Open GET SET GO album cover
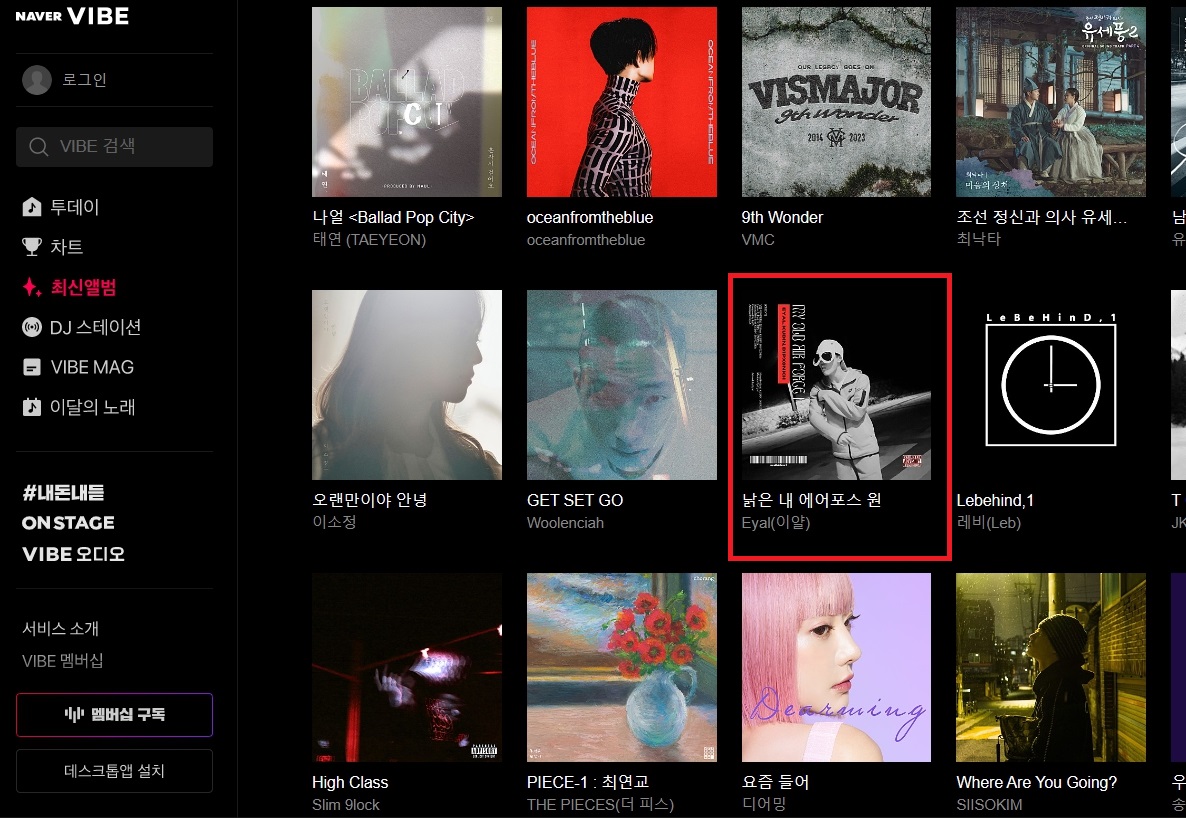Image resolution: width=1186 pixels, height=818 pixels. [x=622, y=384]
